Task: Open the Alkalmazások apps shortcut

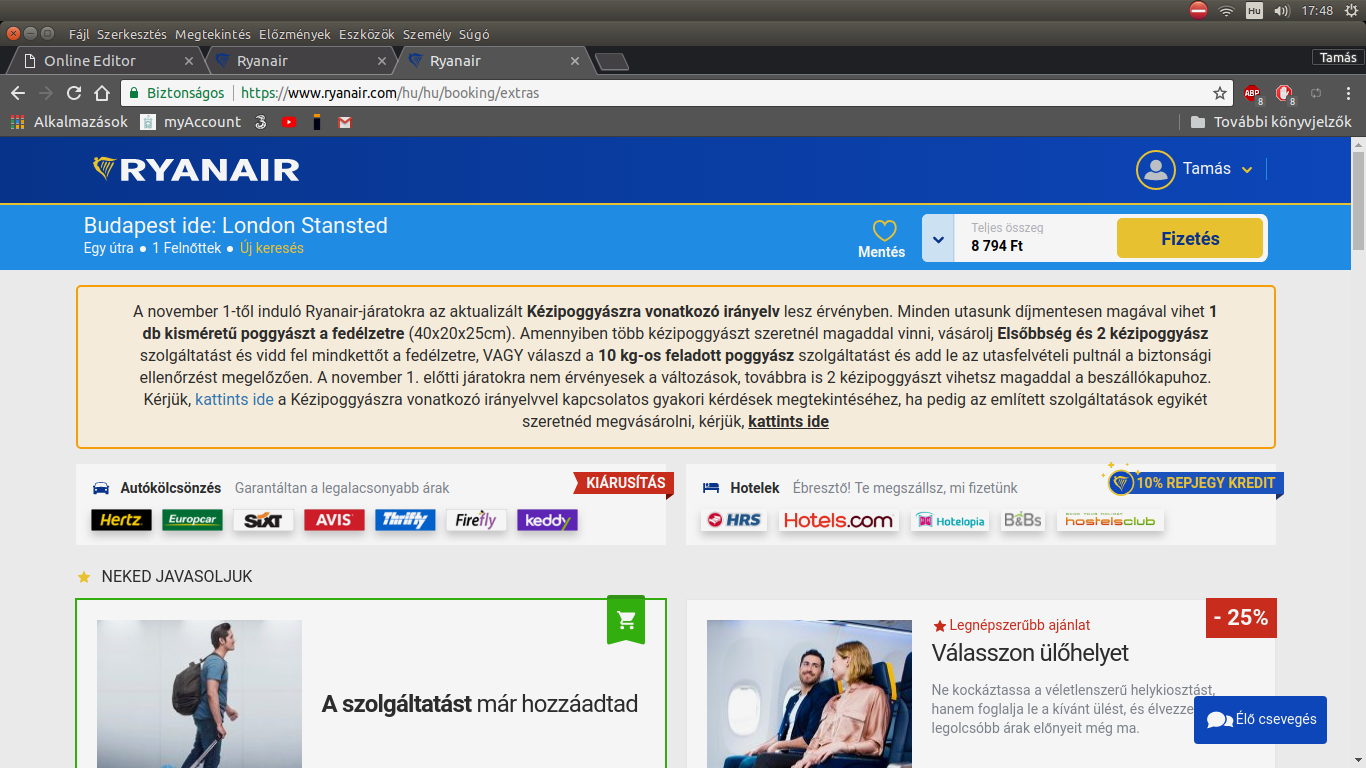Action: [x=69, y=122]
